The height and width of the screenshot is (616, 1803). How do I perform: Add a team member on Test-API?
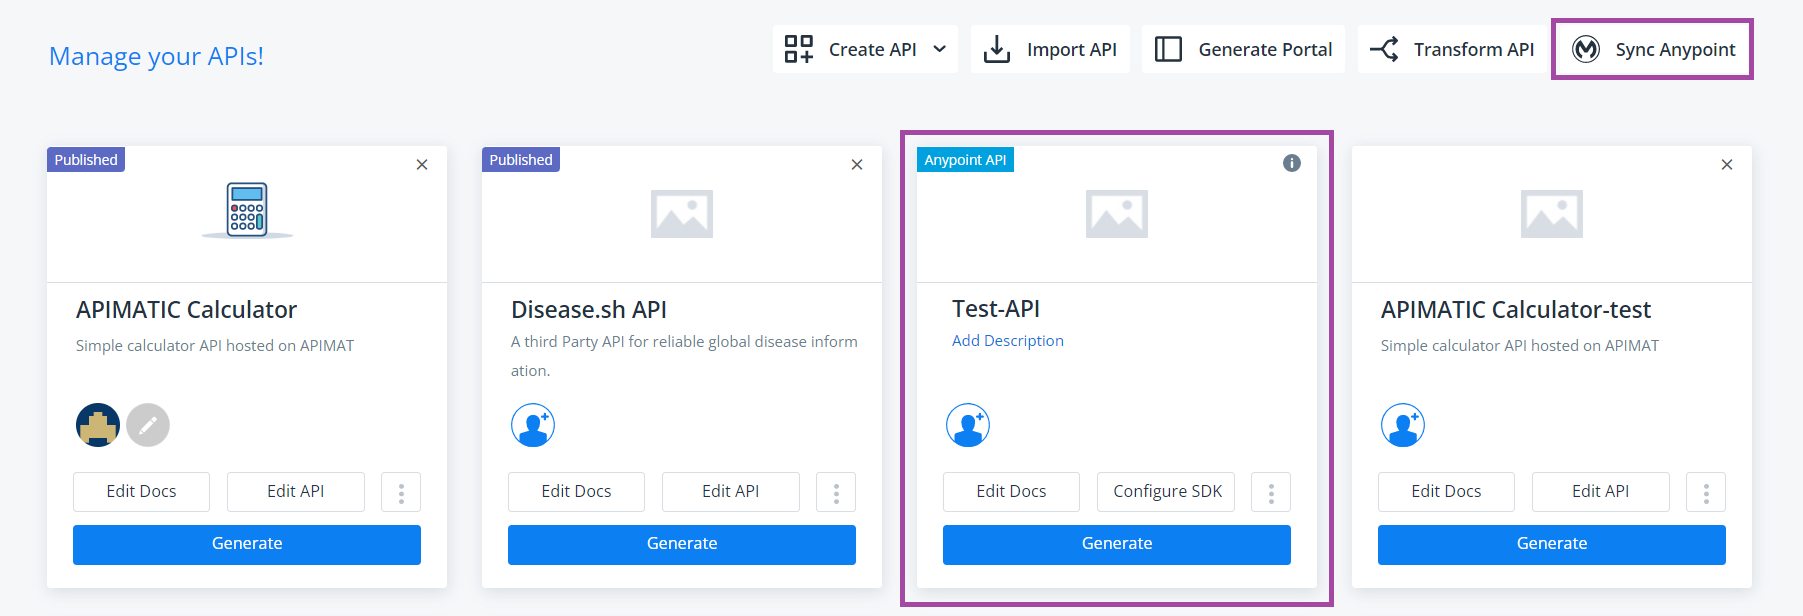[968, 425]
